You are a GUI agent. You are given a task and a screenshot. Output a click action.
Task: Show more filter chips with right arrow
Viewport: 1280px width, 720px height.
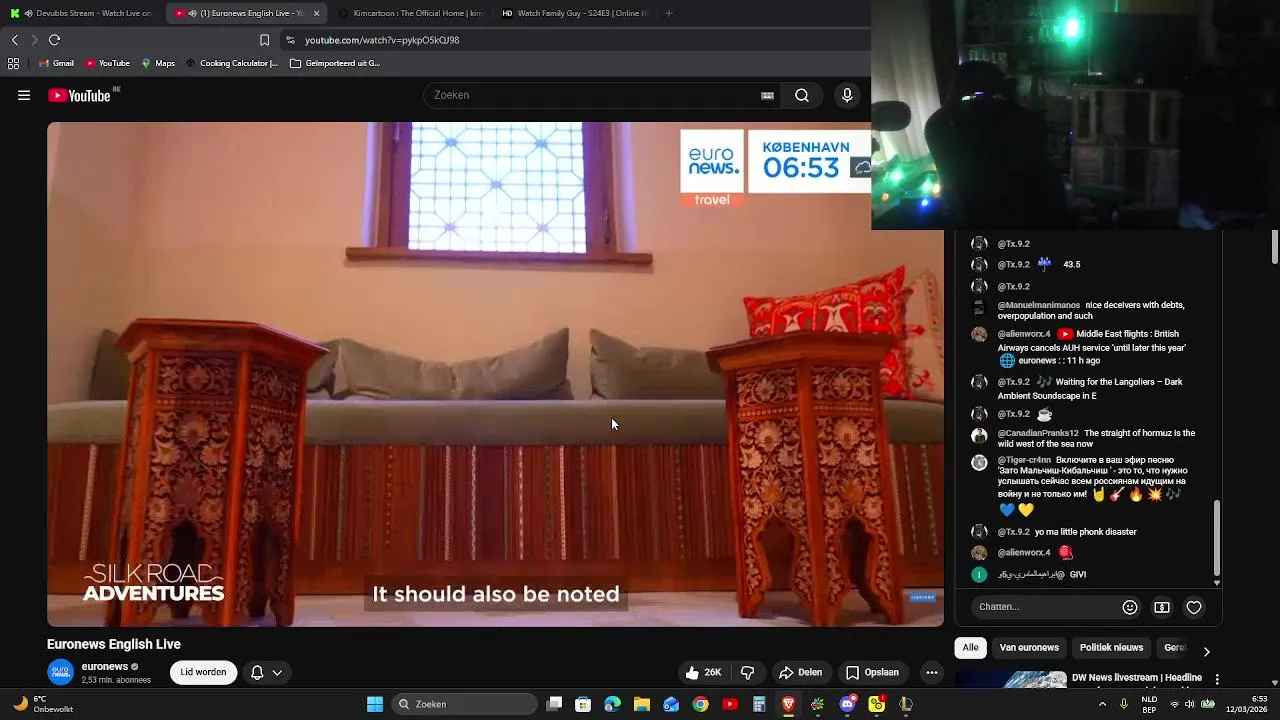[x=1206, y=651]
